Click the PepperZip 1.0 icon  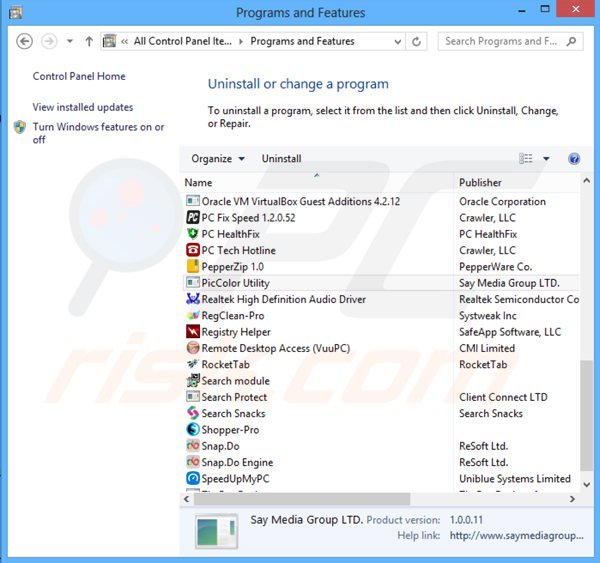coord(193,266)
